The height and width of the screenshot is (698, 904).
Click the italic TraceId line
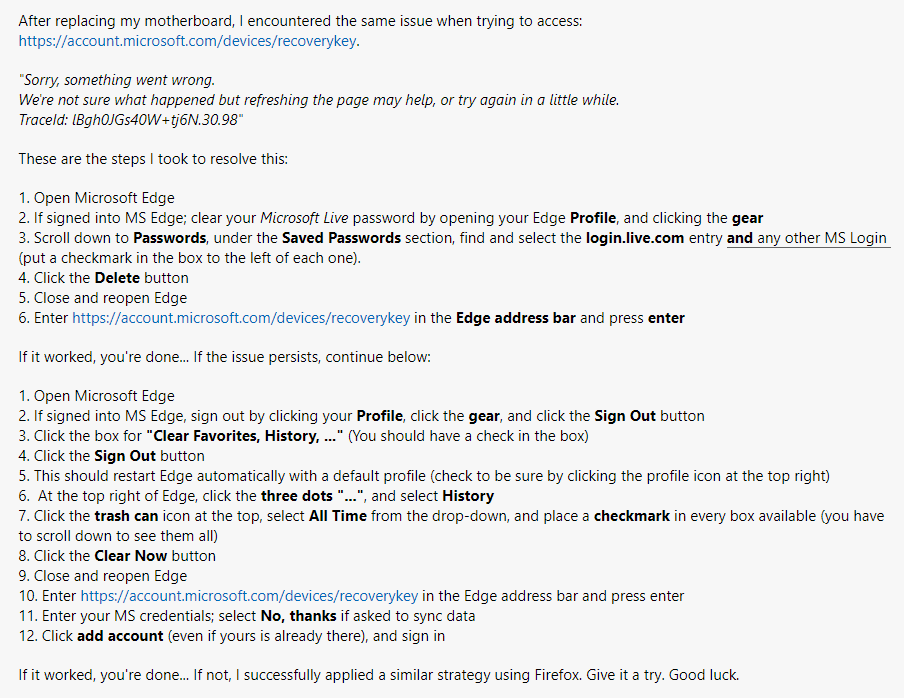pos(131,119)
